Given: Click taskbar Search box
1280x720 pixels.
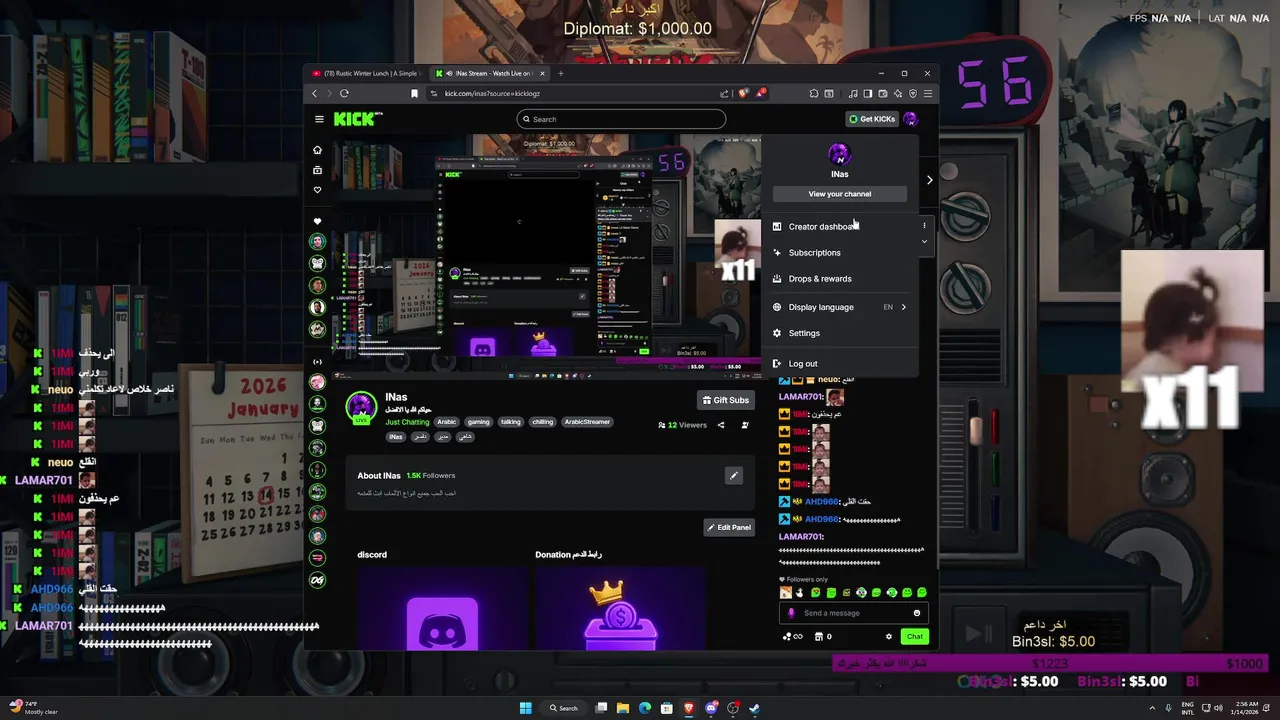Looking at the screenshot, I should tap(564, 708).
